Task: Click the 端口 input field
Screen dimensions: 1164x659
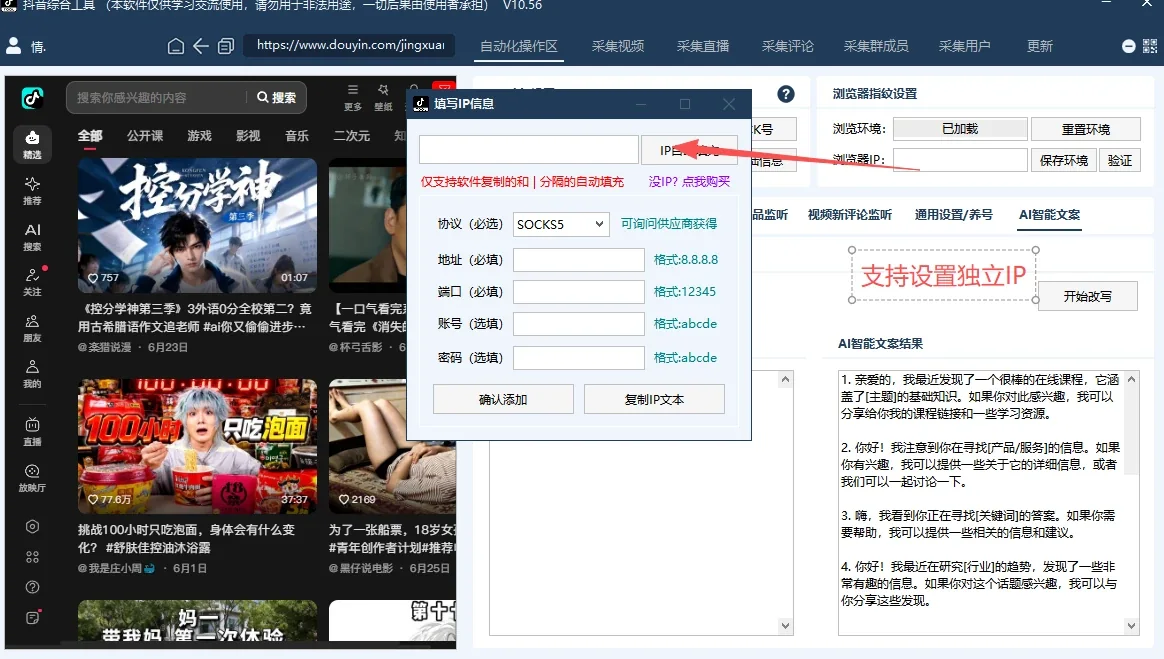Action: 578,292
